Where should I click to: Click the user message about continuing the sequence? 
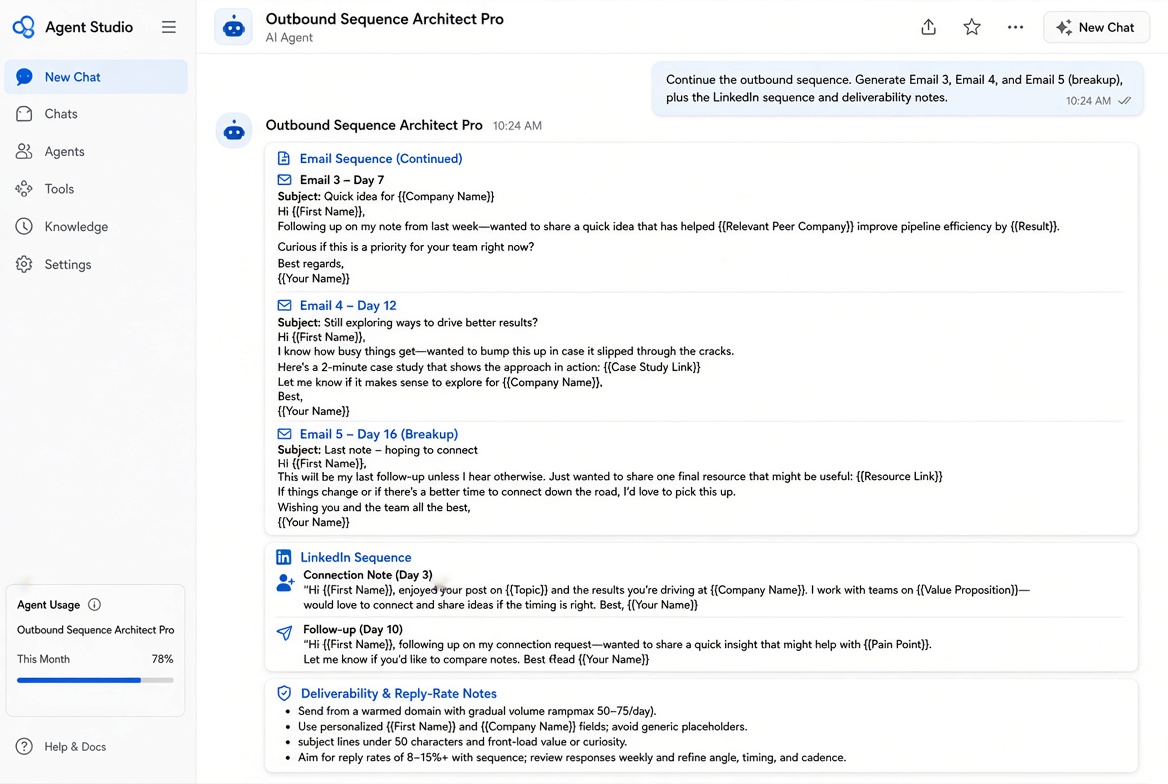897,89
